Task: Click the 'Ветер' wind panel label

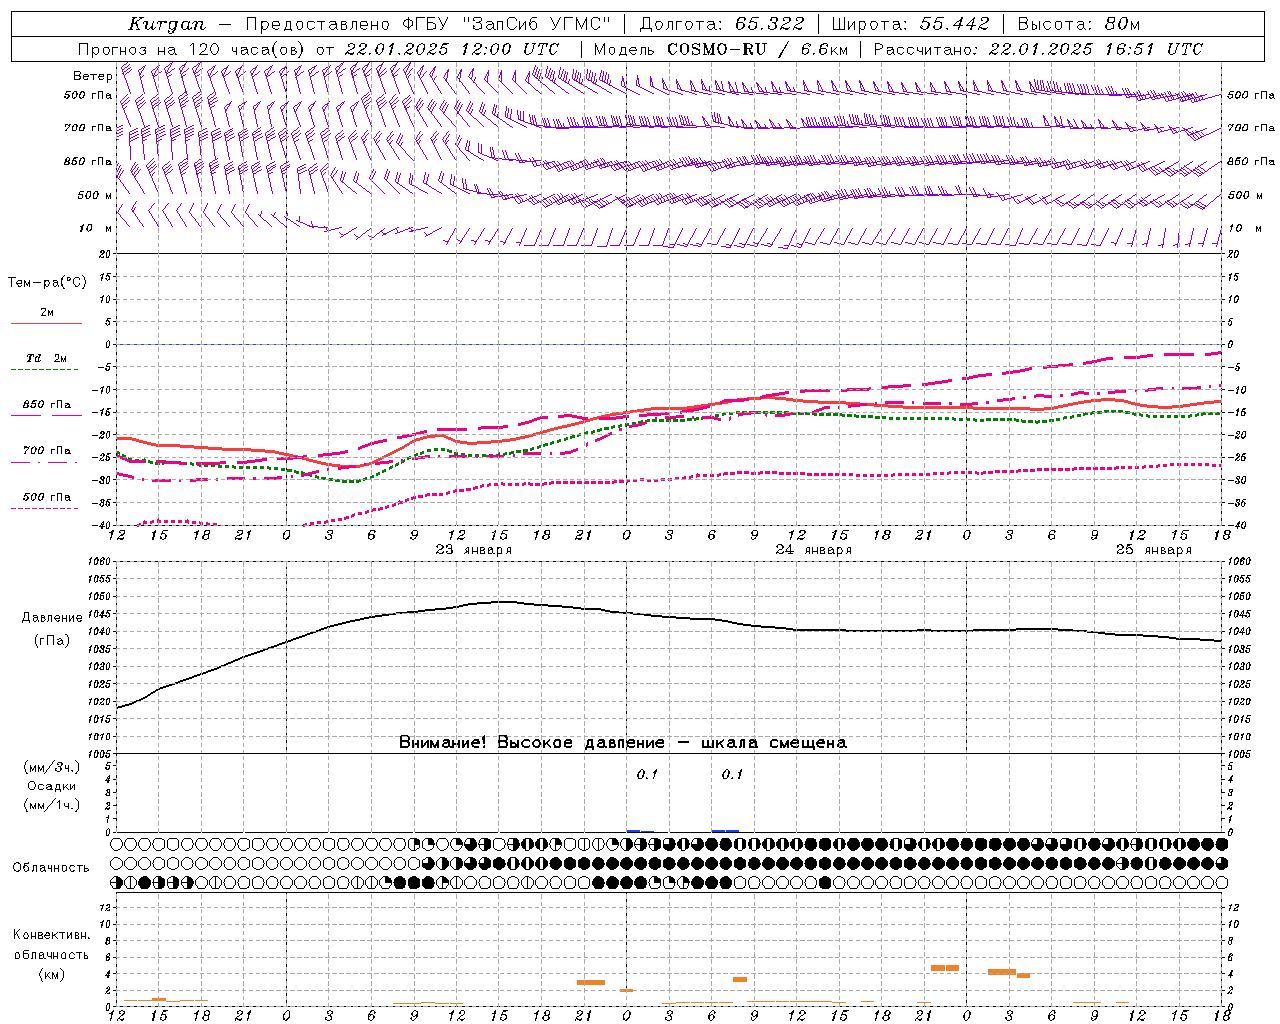Action: point(93,76)
